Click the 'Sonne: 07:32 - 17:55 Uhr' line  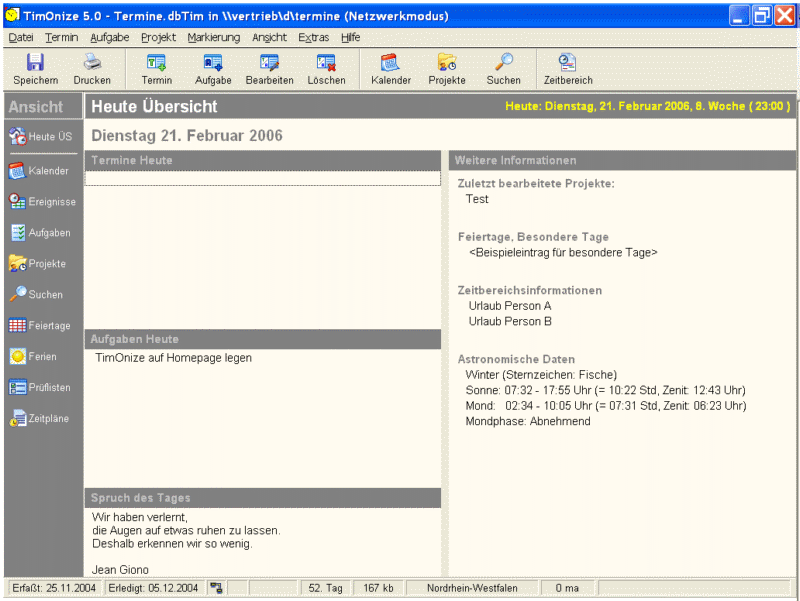click(605, 391)
